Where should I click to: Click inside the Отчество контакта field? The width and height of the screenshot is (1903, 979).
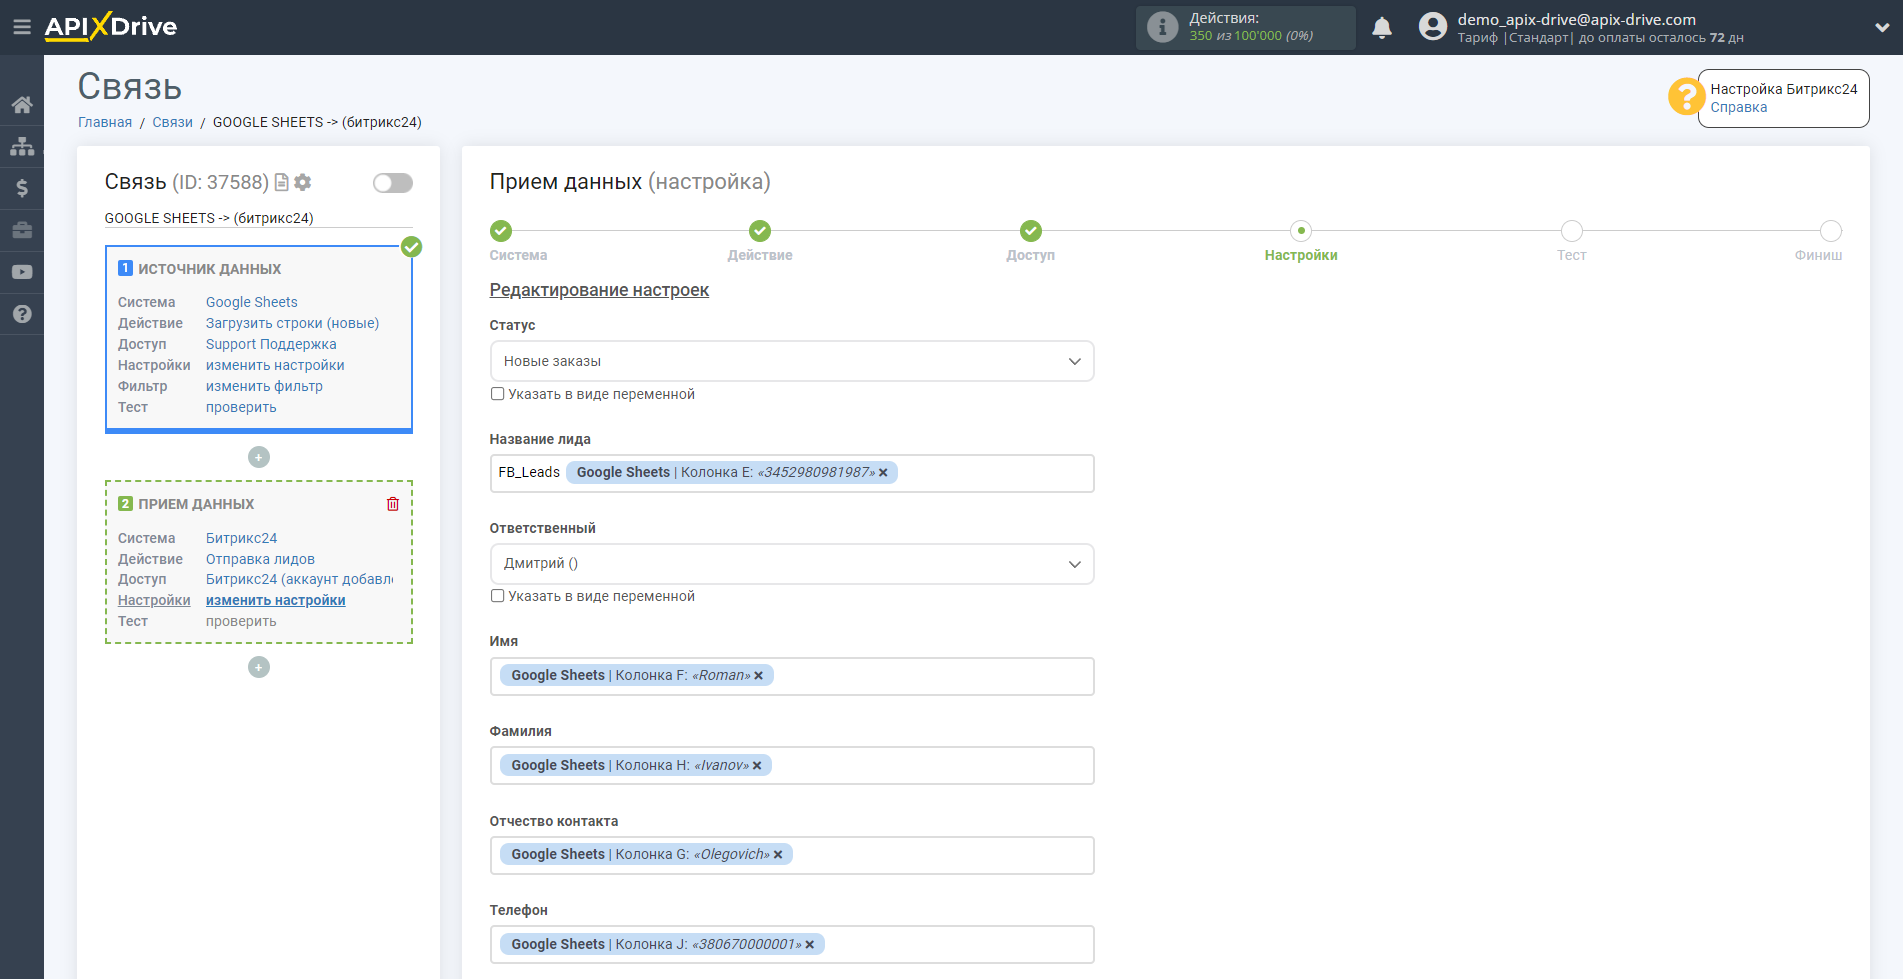tap(792, 855)
